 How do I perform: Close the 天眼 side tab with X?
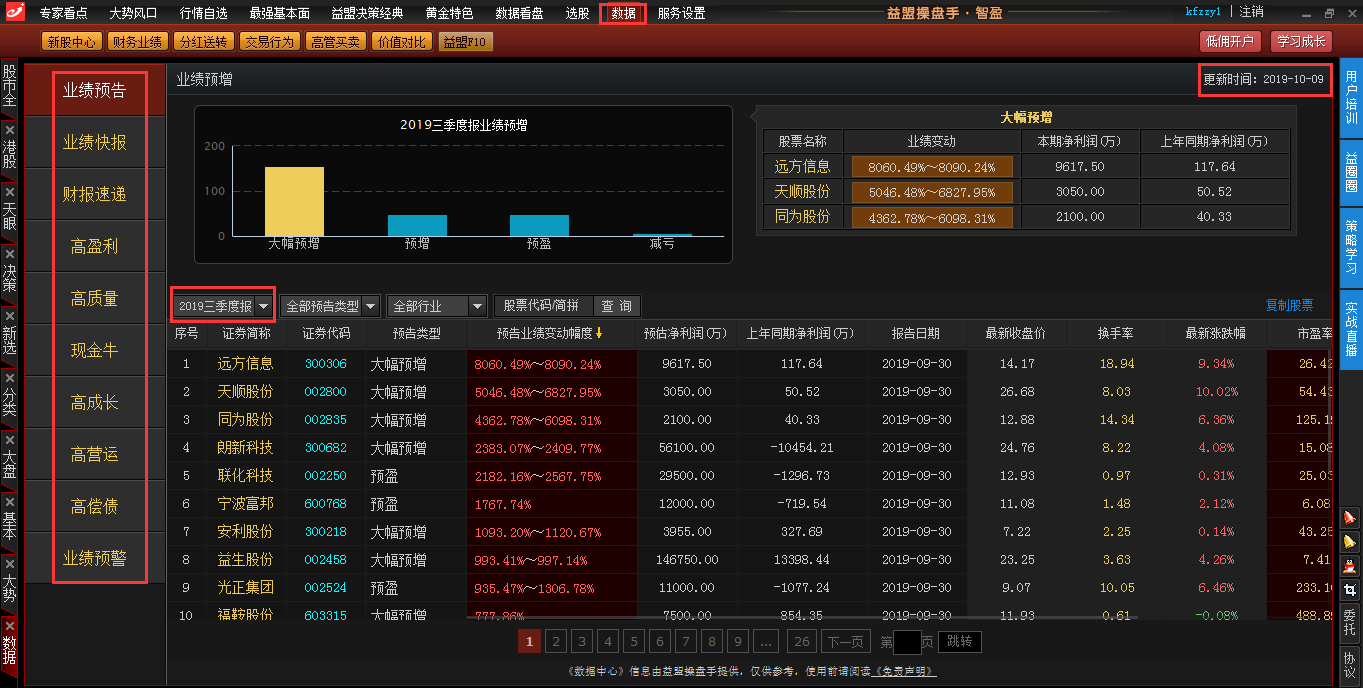[x=9, y=190]
